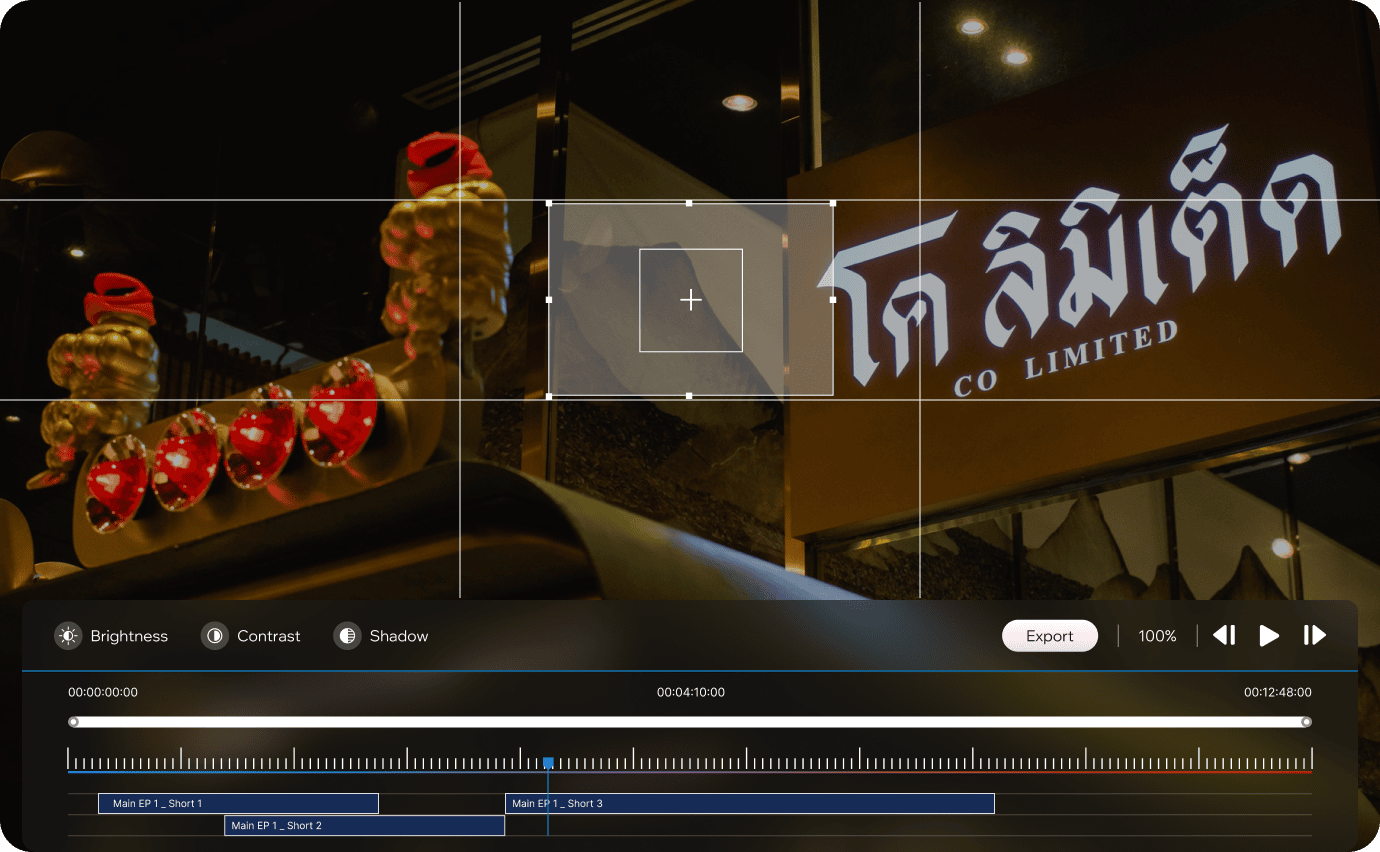Select the Shadow label
The width and height of the screenshot is (1380, 852).
399,636
